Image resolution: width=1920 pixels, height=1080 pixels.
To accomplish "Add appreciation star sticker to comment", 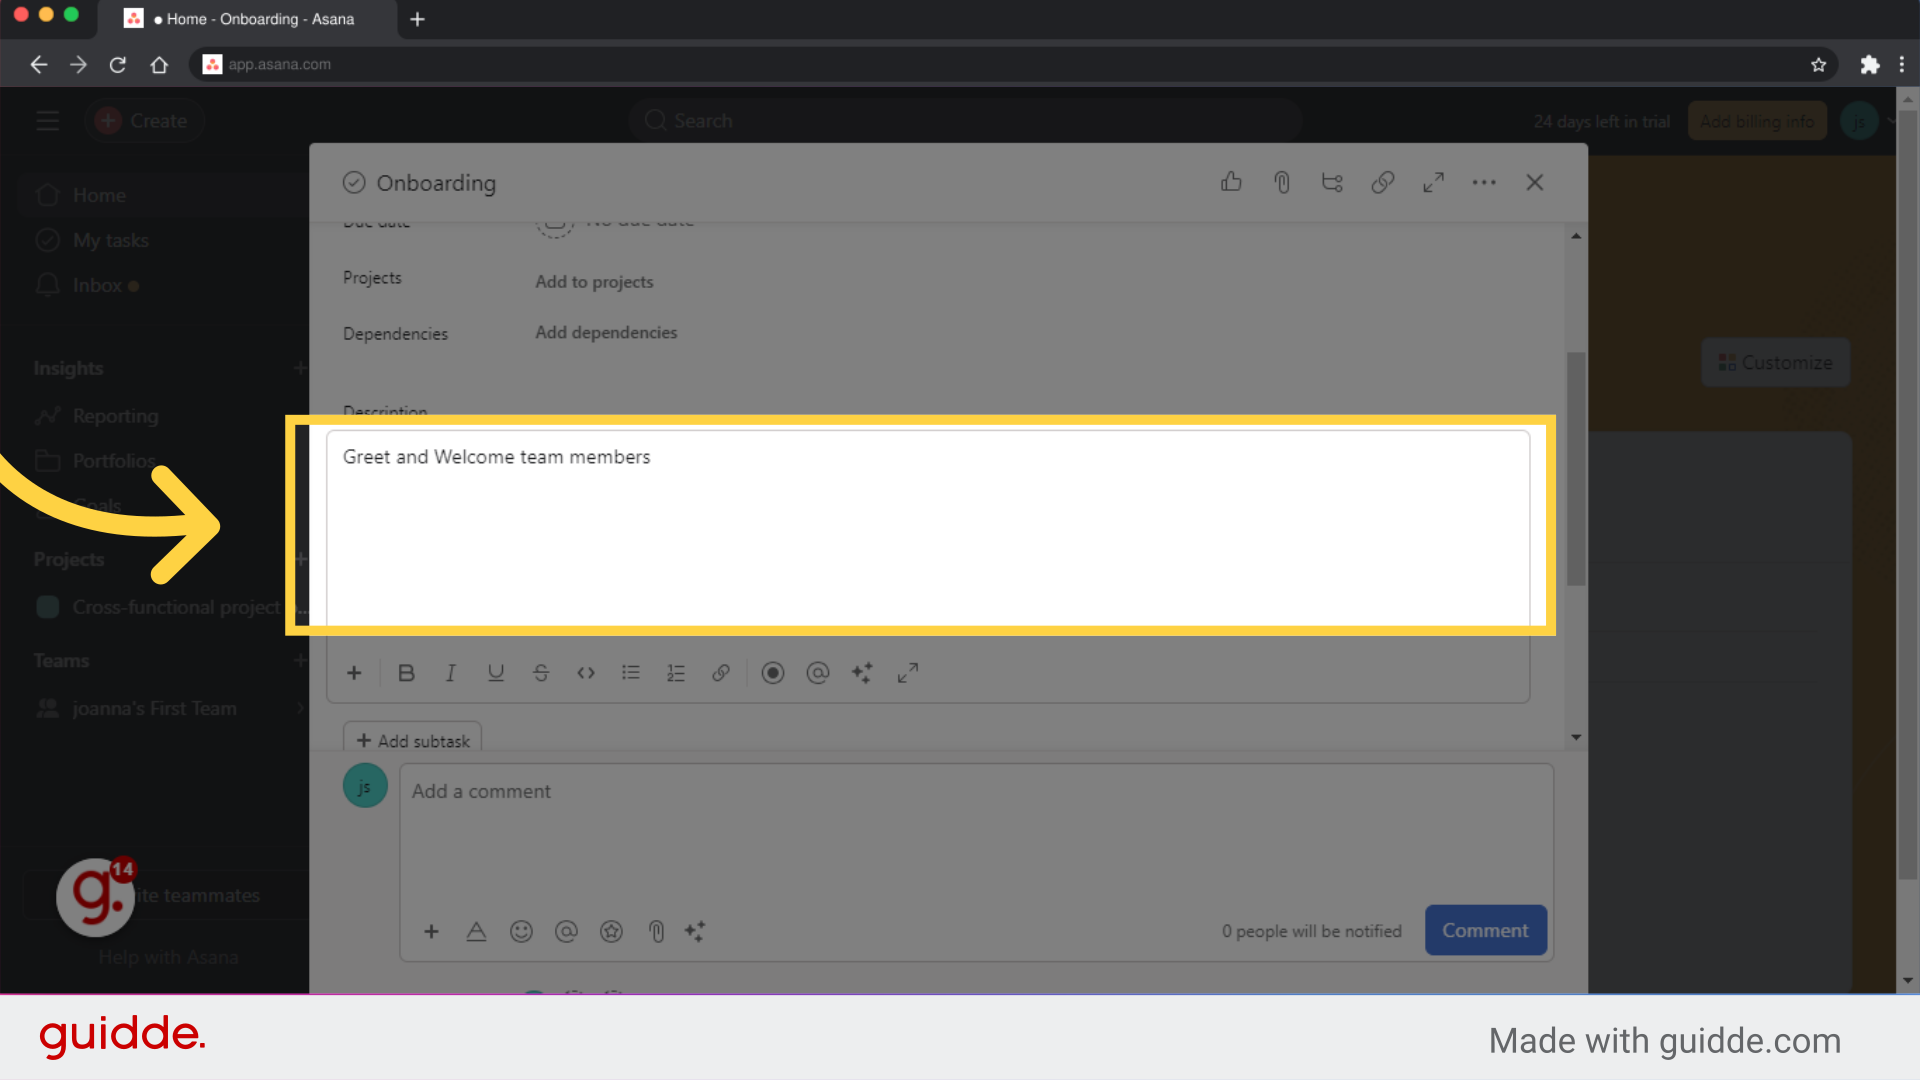I will [x=611, y=932].
